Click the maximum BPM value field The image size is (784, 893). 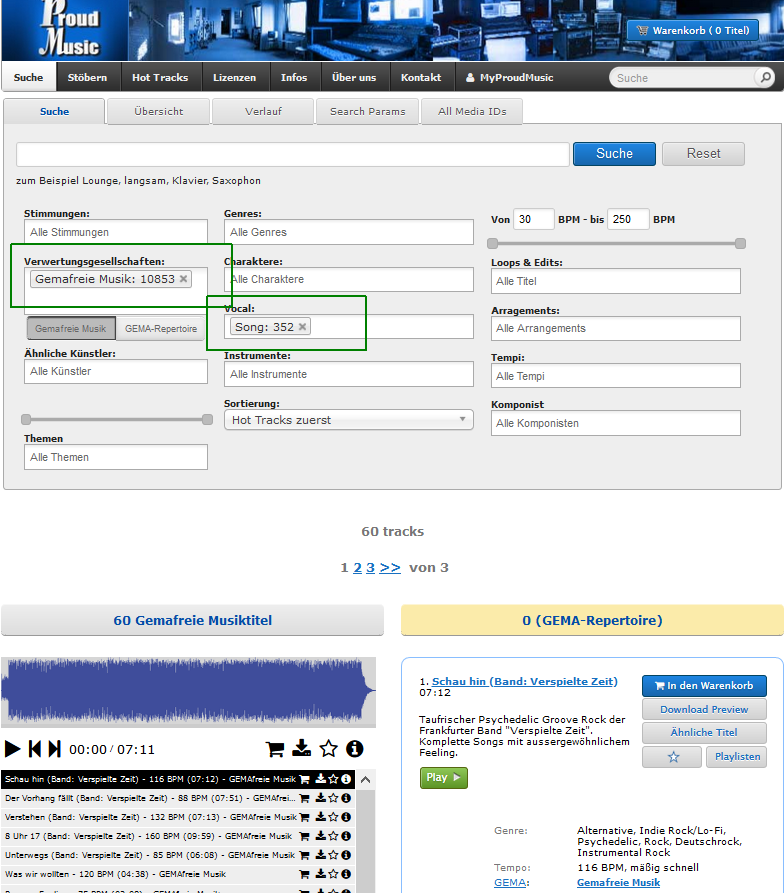tap(628, 219)
